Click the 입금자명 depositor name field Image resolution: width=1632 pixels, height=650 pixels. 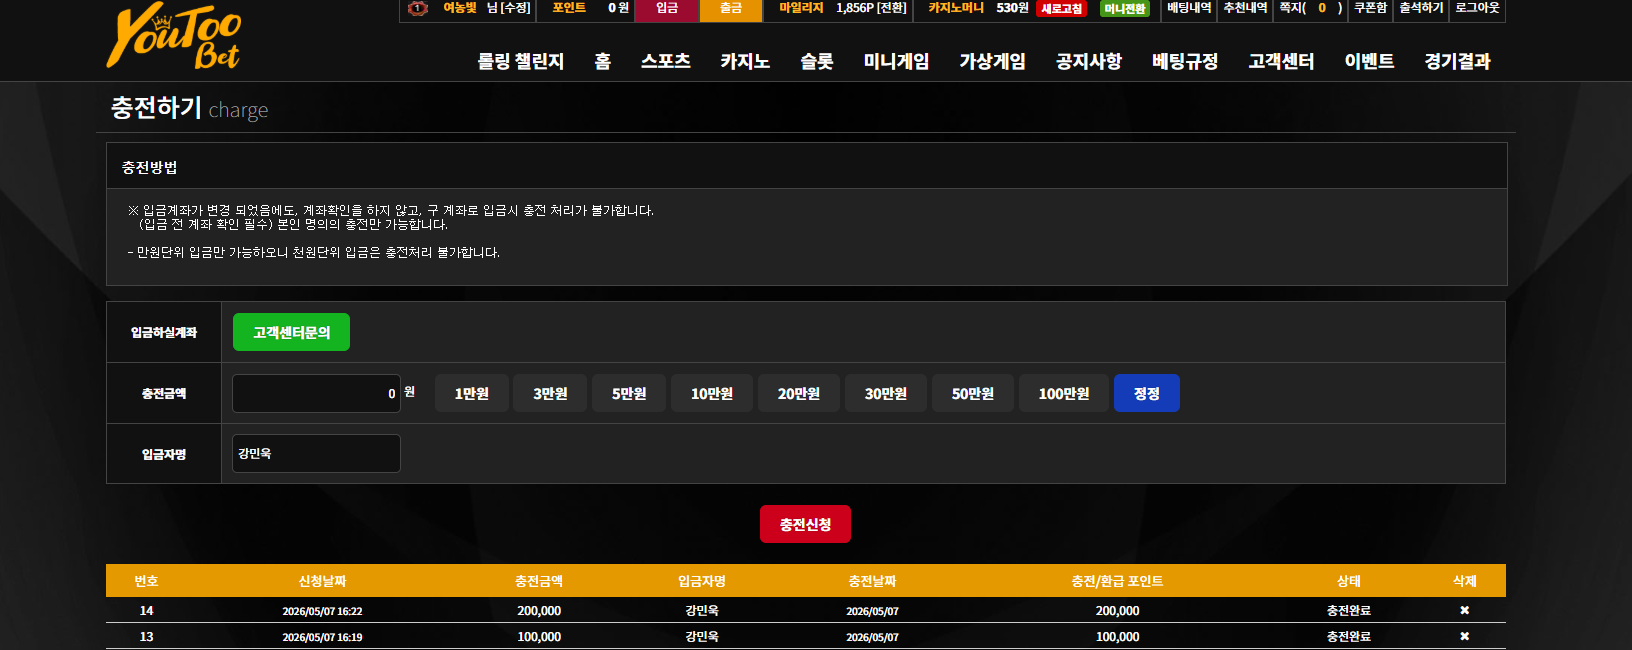[316, 453]
